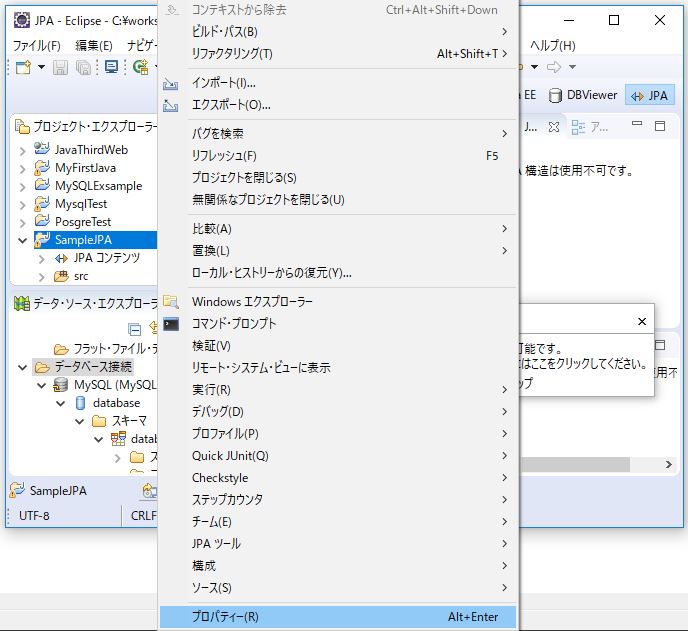
Task: Collapse the データベース接続 folder
Action: (x=23, y=367)
